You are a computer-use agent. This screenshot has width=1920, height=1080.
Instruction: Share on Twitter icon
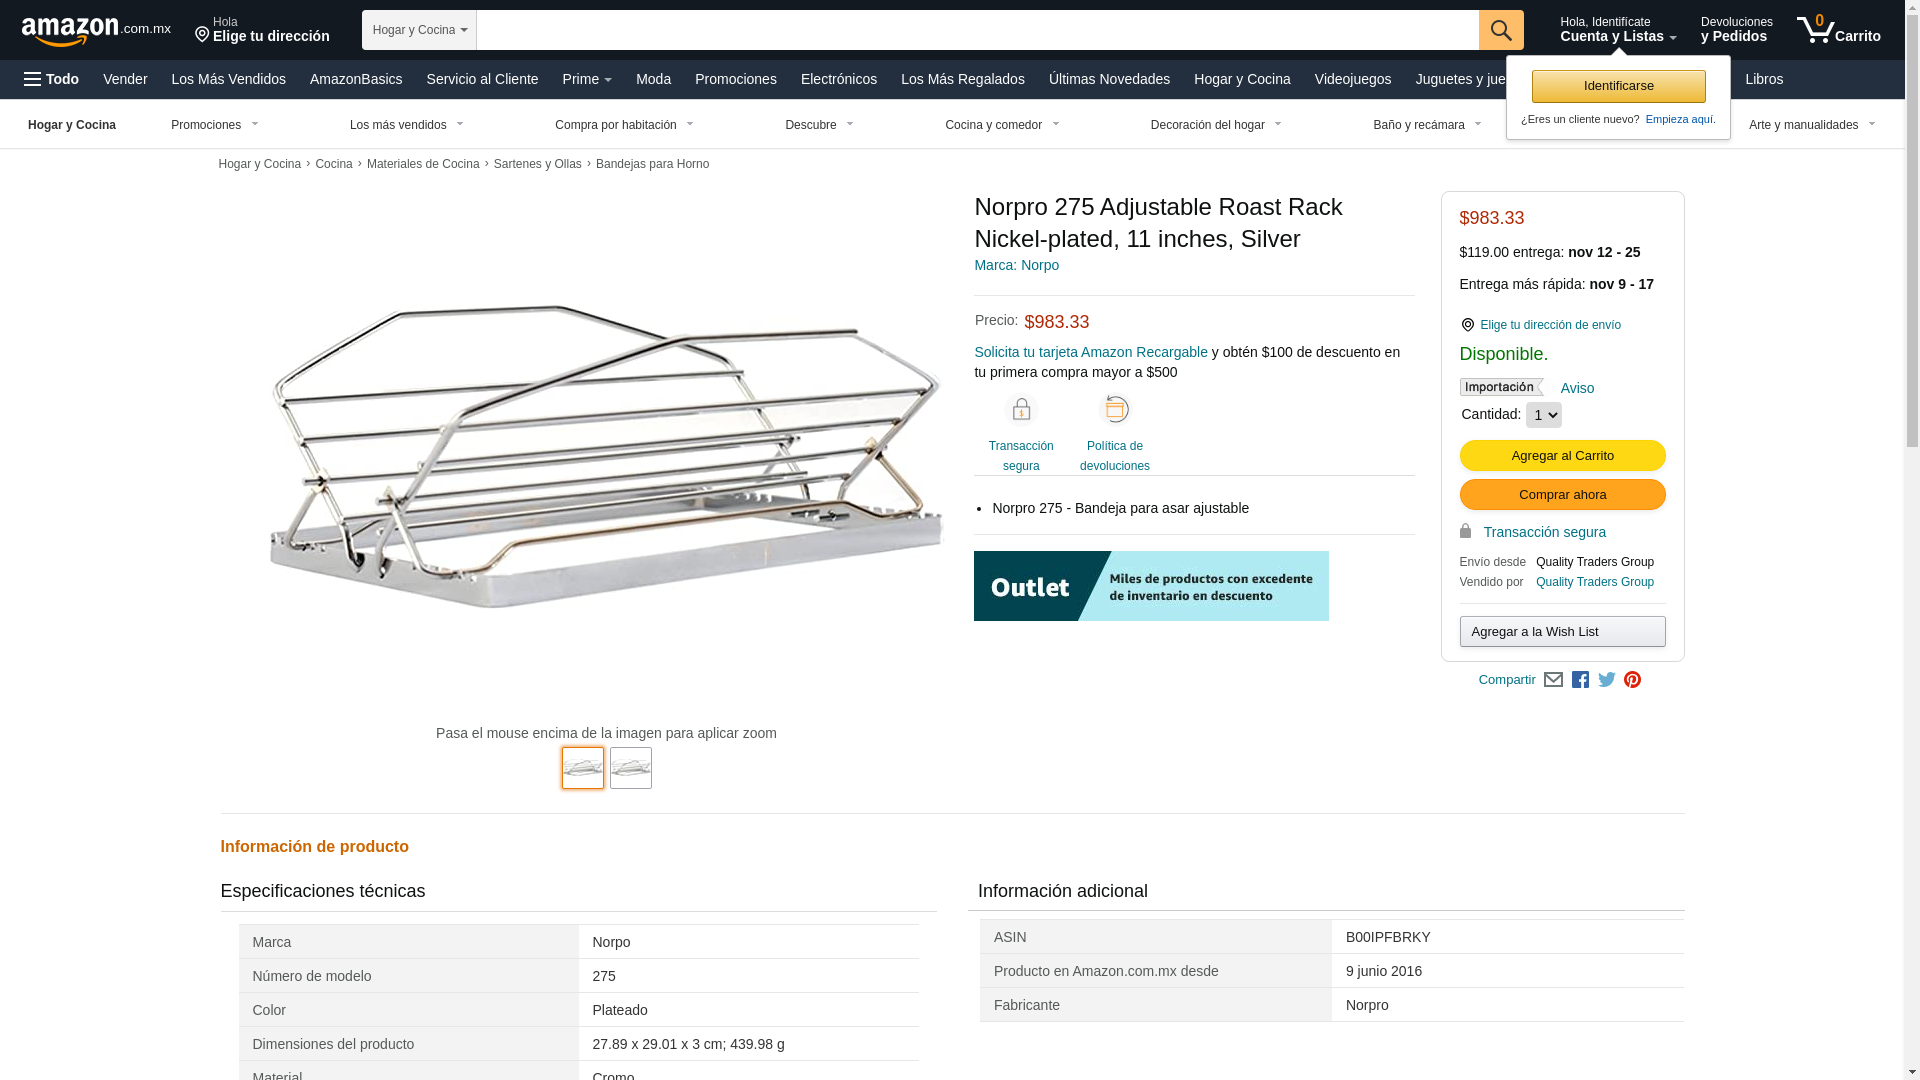click(1607, 680)
